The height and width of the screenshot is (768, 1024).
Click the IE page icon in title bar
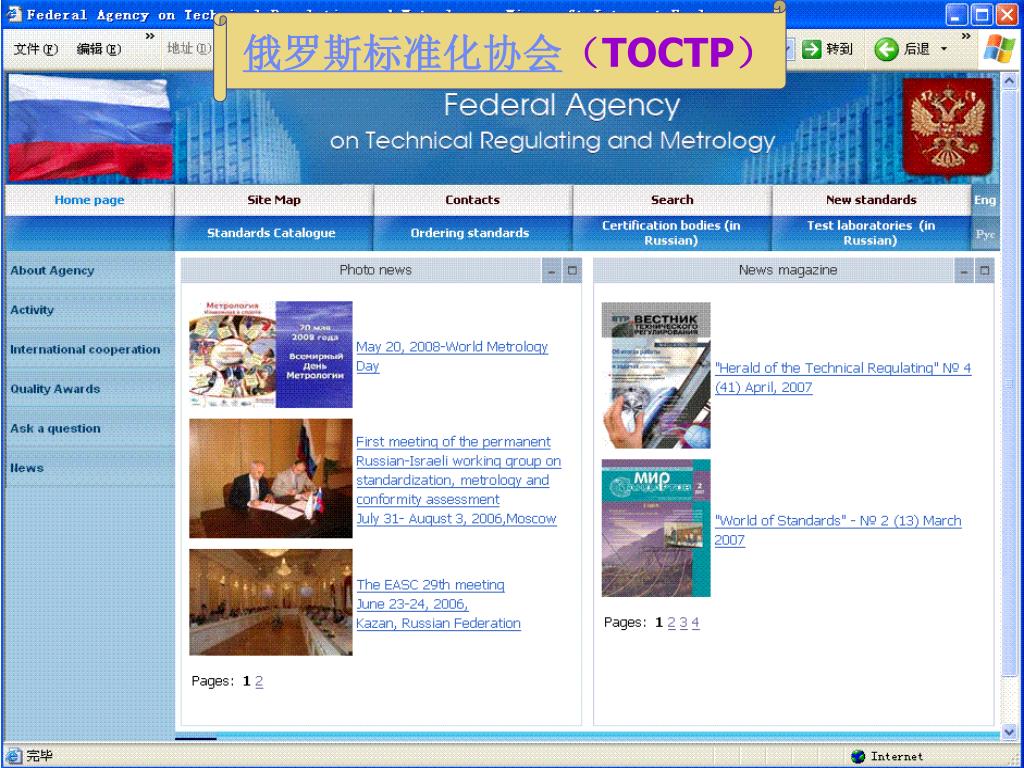pos(13,14)
